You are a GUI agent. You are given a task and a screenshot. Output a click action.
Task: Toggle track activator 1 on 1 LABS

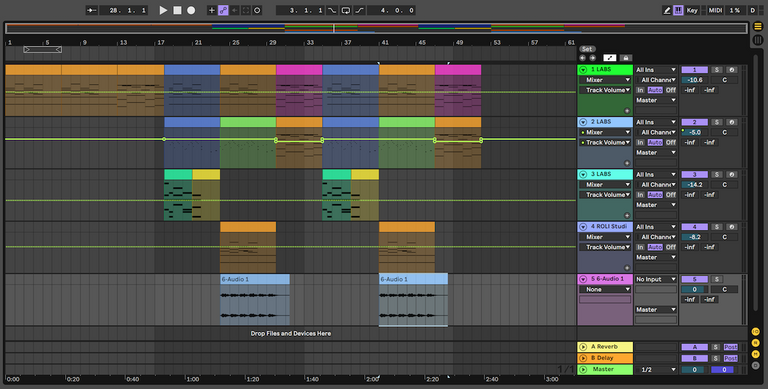click(x=694, y=70)
